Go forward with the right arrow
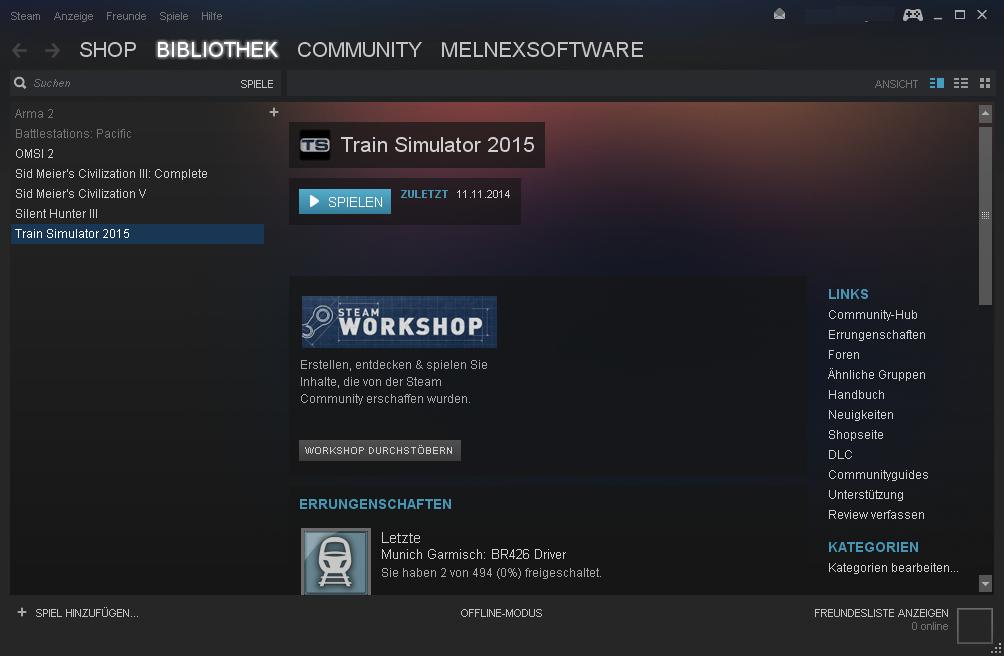Viewport: 1004px width, 656px height. click(x=53, y=50)
